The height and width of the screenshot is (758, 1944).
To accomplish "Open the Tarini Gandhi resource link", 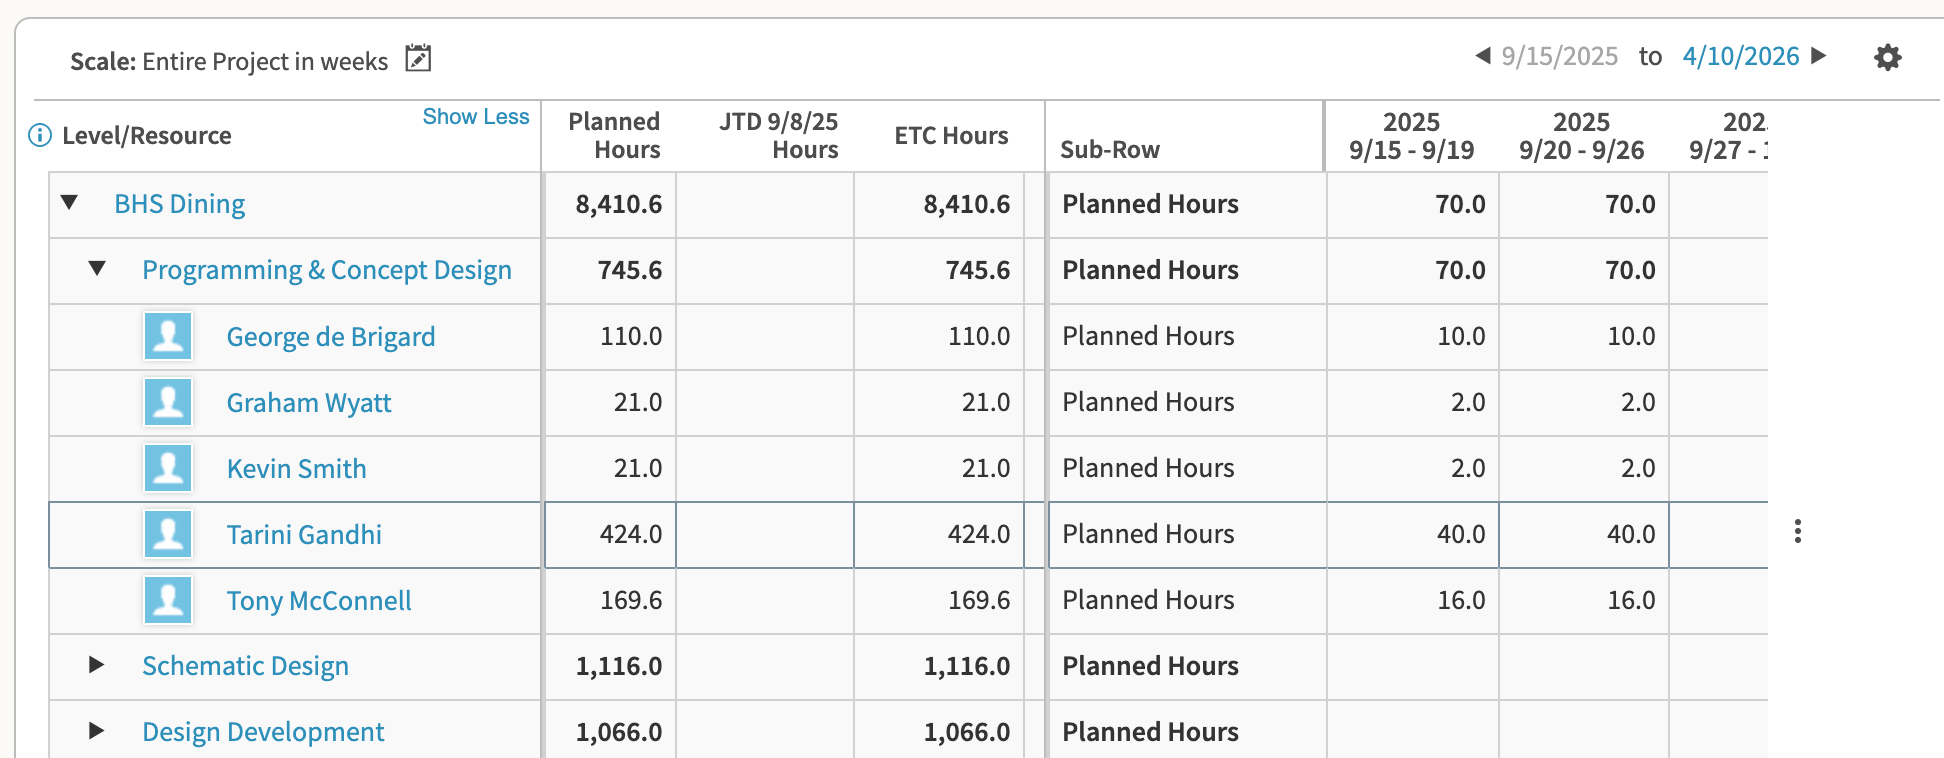I will 304,535.
